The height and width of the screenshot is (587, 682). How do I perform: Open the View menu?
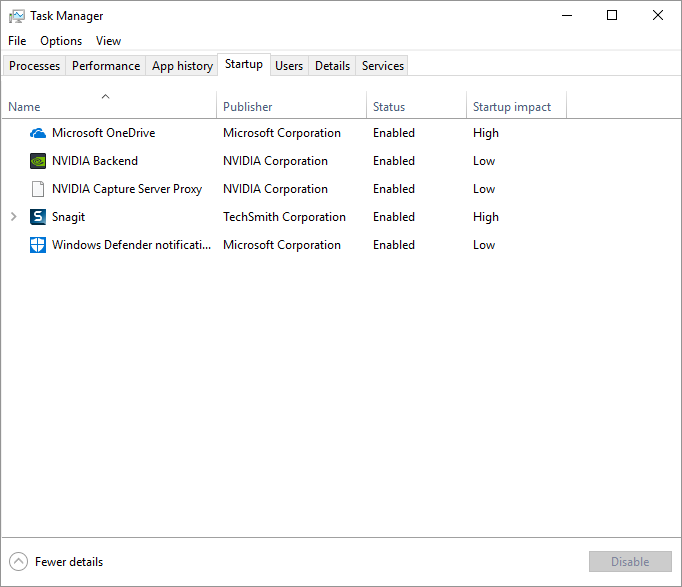[108, 41]
